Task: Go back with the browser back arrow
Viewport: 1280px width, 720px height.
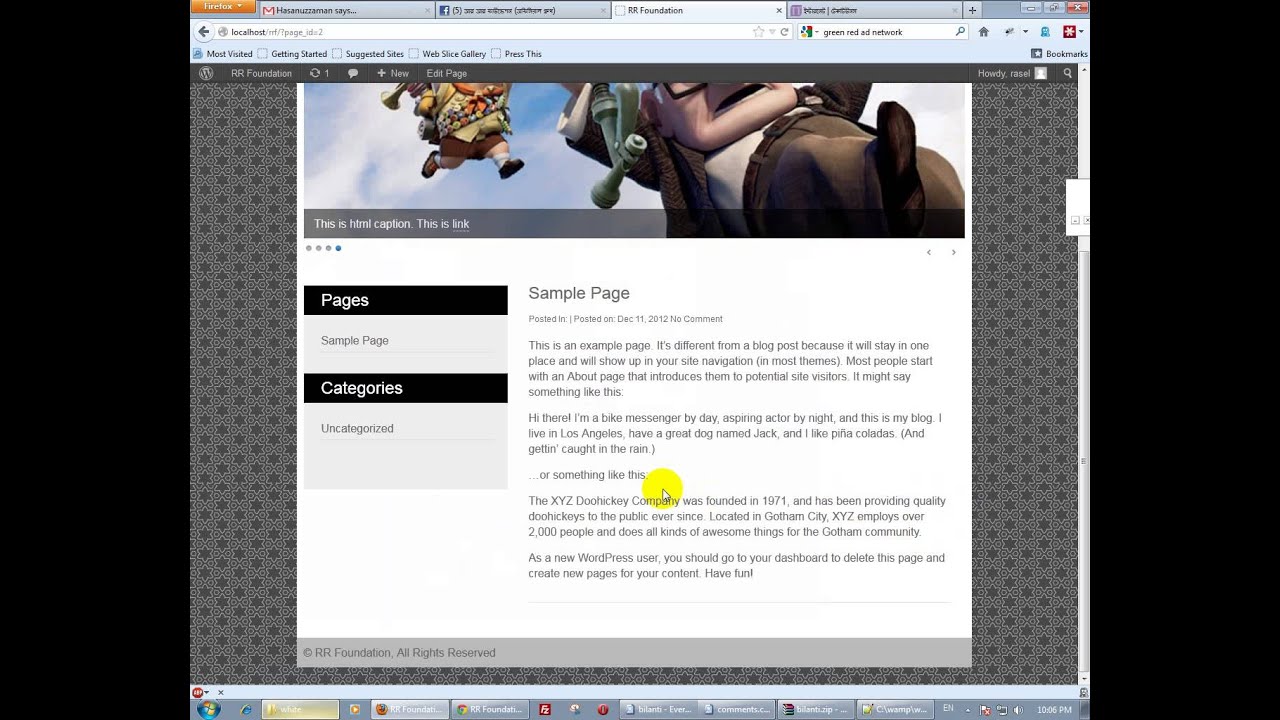Action: (204, 32)
